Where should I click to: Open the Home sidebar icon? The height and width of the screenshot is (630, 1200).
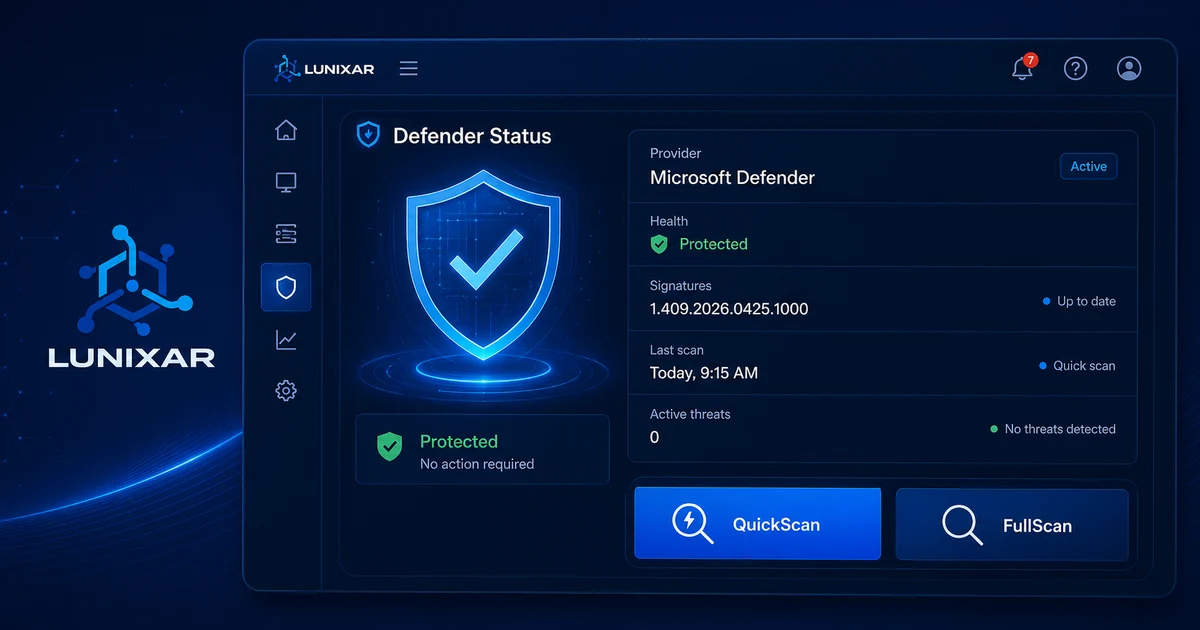click(286, 130)
